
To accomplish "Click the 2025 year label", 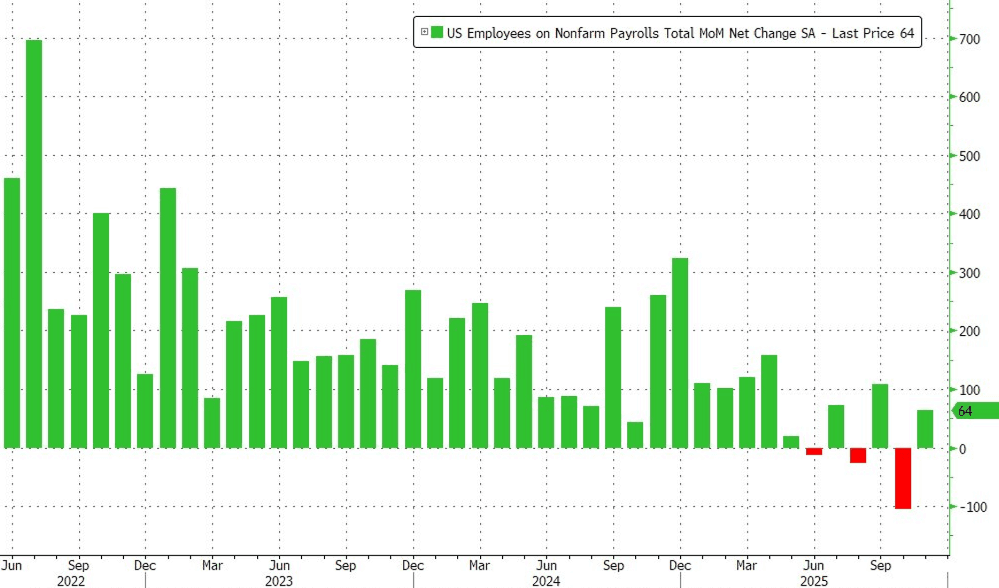I will point(814,579).
